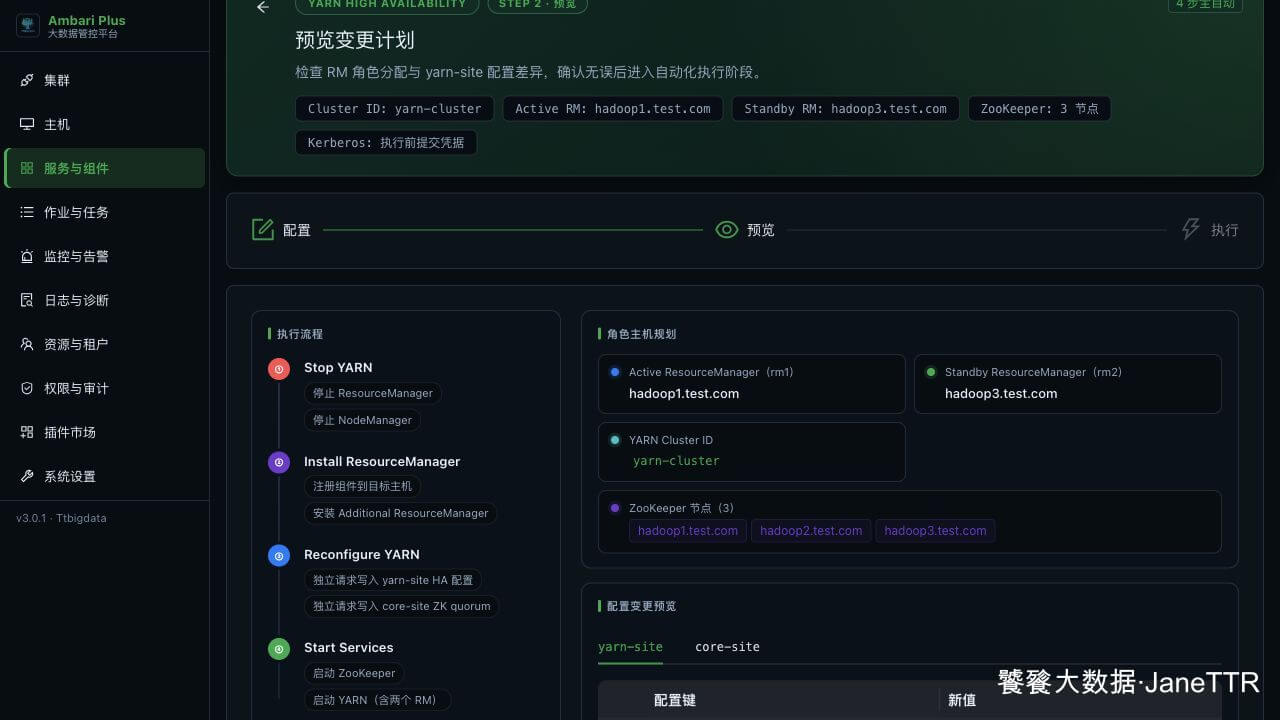Select the hadoop1.test.com ZooKeeper node tag

688,531
